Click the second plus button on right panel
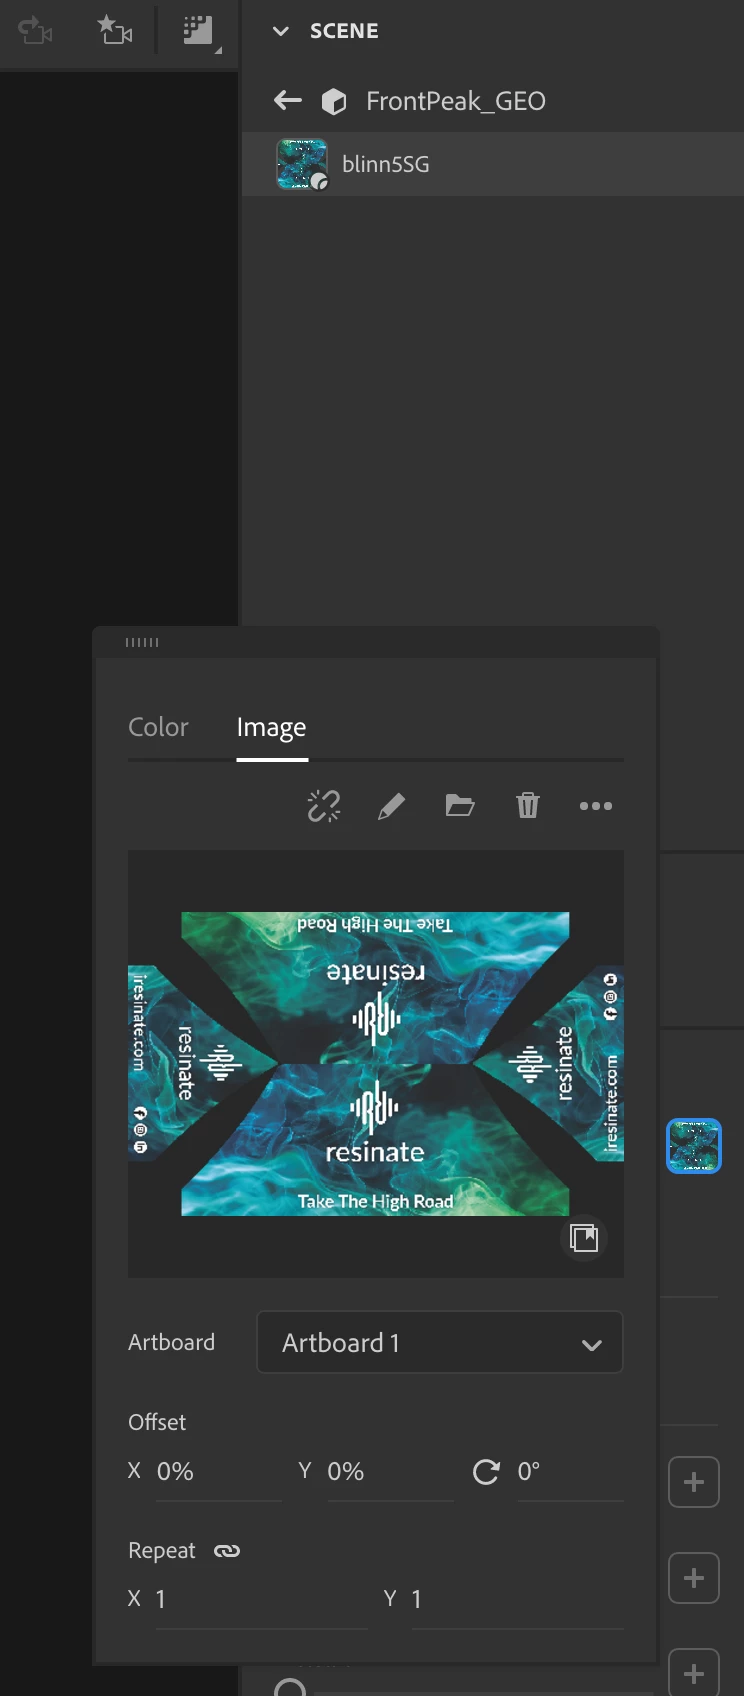Image resolution: width=744 pixels, height=1696 pixels. click(694, 1578)
